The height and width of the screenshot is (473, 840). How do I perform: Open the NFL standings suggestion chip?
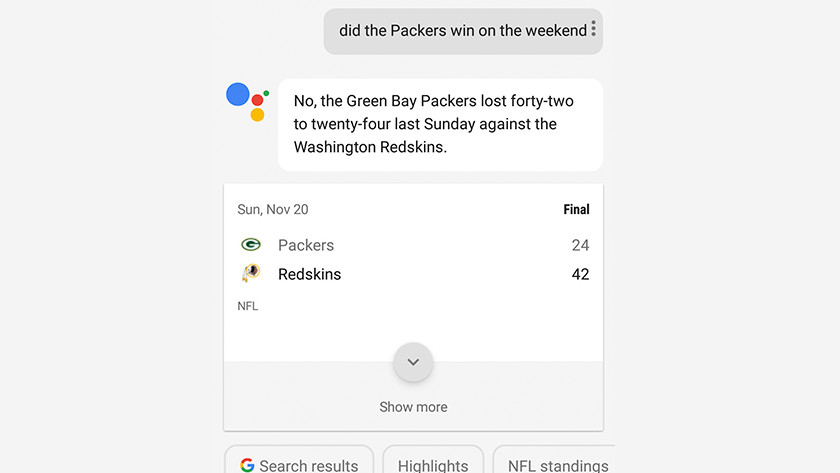click(x=557, y=464)
